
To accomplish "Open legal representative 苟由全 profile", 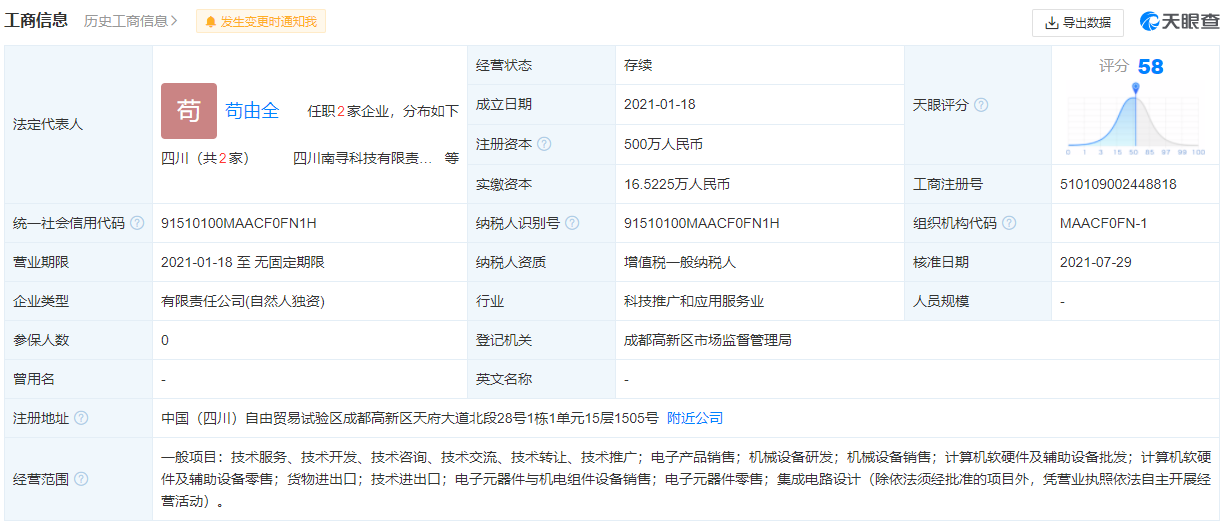I will click(252, 111).
